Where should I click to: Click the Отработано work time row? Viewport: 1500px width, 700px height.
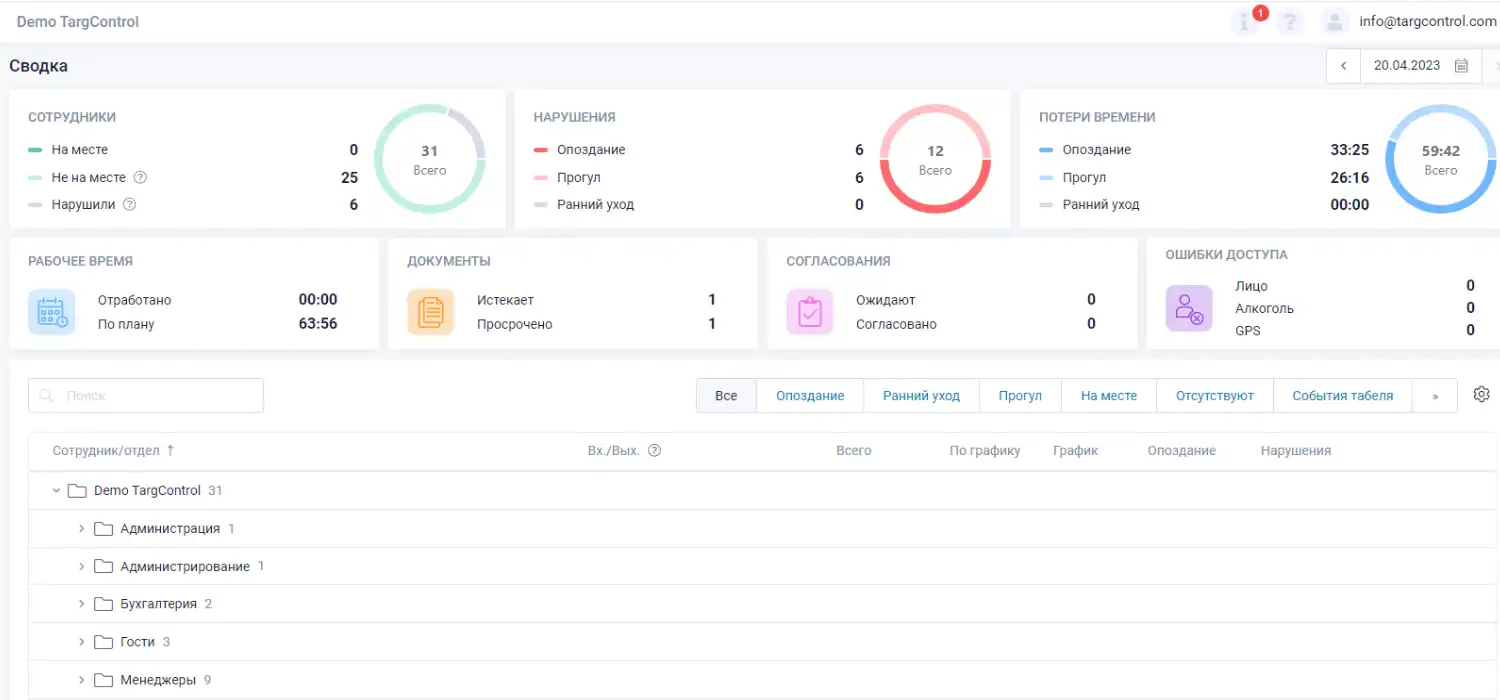click(218, 300)
